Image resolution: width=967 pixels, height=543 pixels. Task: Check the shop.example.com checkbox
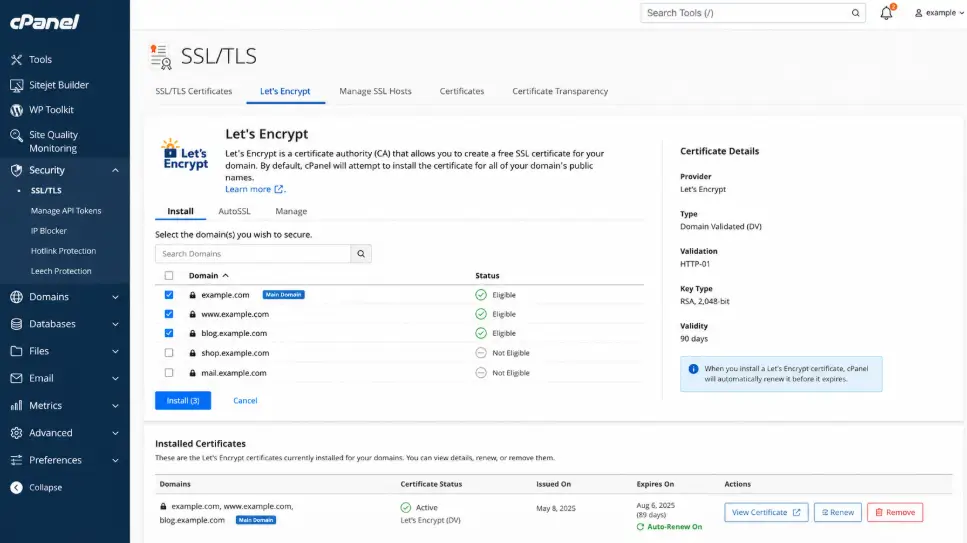click(169, 353)
